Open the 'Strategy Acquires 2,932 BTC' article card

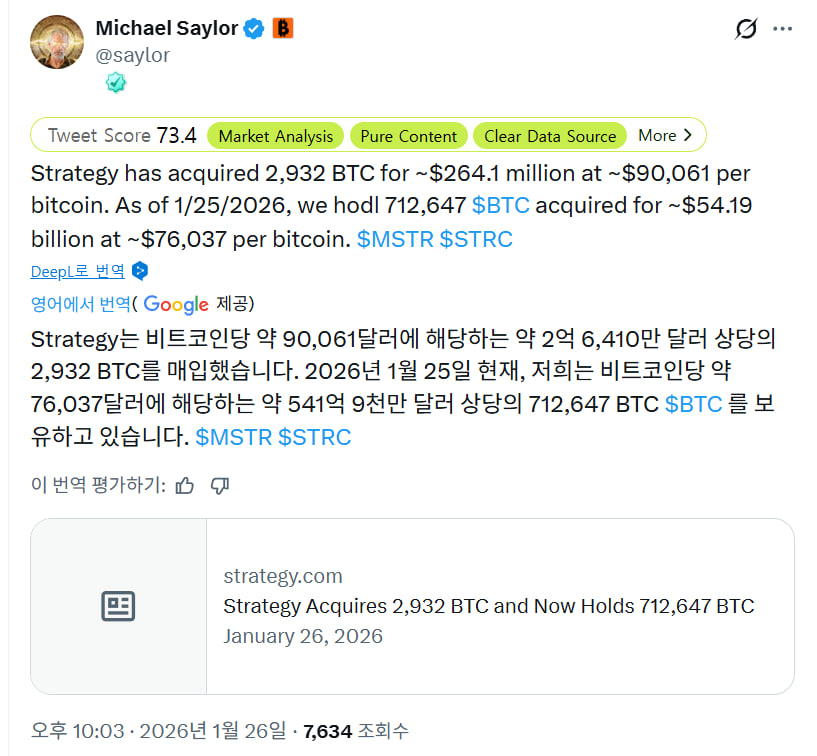488,606
